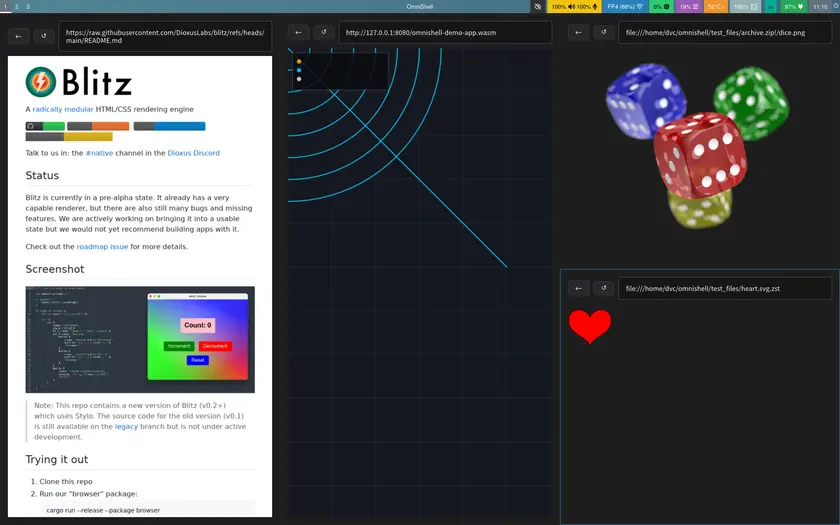
Task: Click the OmniShell title in the top bar
Action: [419, 6]
